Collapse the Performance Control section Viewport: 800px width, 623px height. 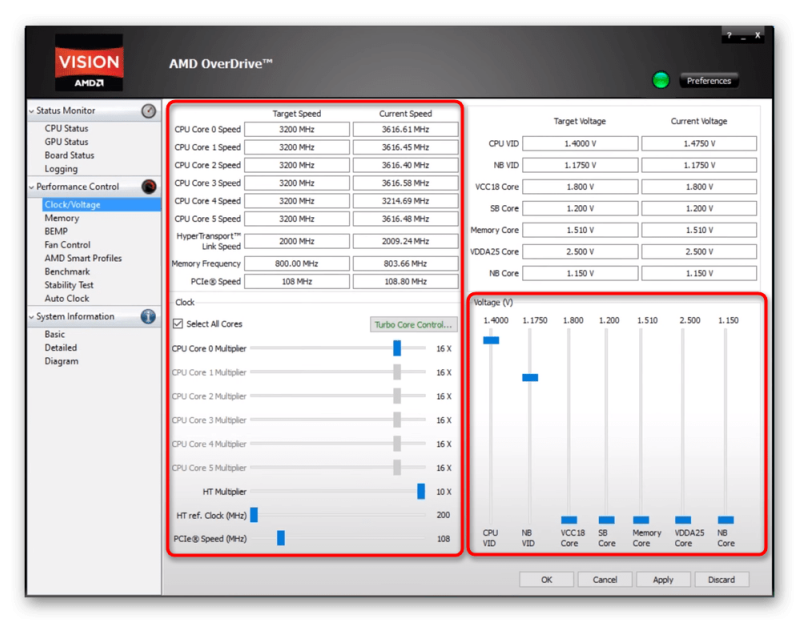click(32, 187)
